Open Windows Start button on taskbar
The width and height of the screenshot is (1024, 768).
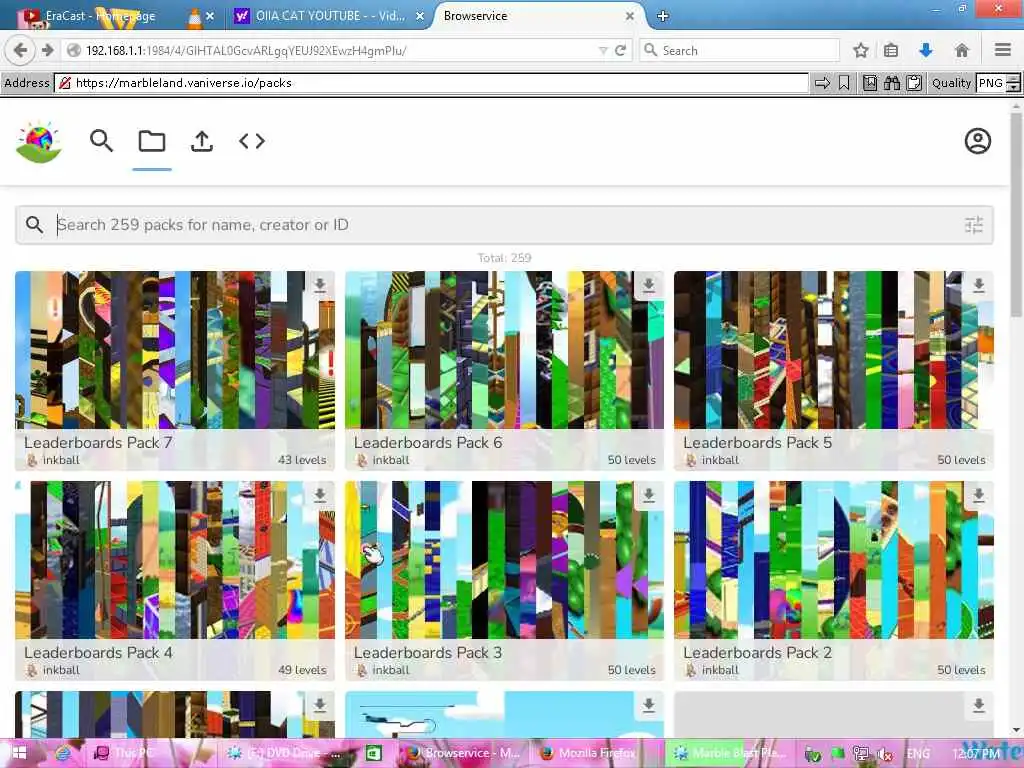pos(19,753)
